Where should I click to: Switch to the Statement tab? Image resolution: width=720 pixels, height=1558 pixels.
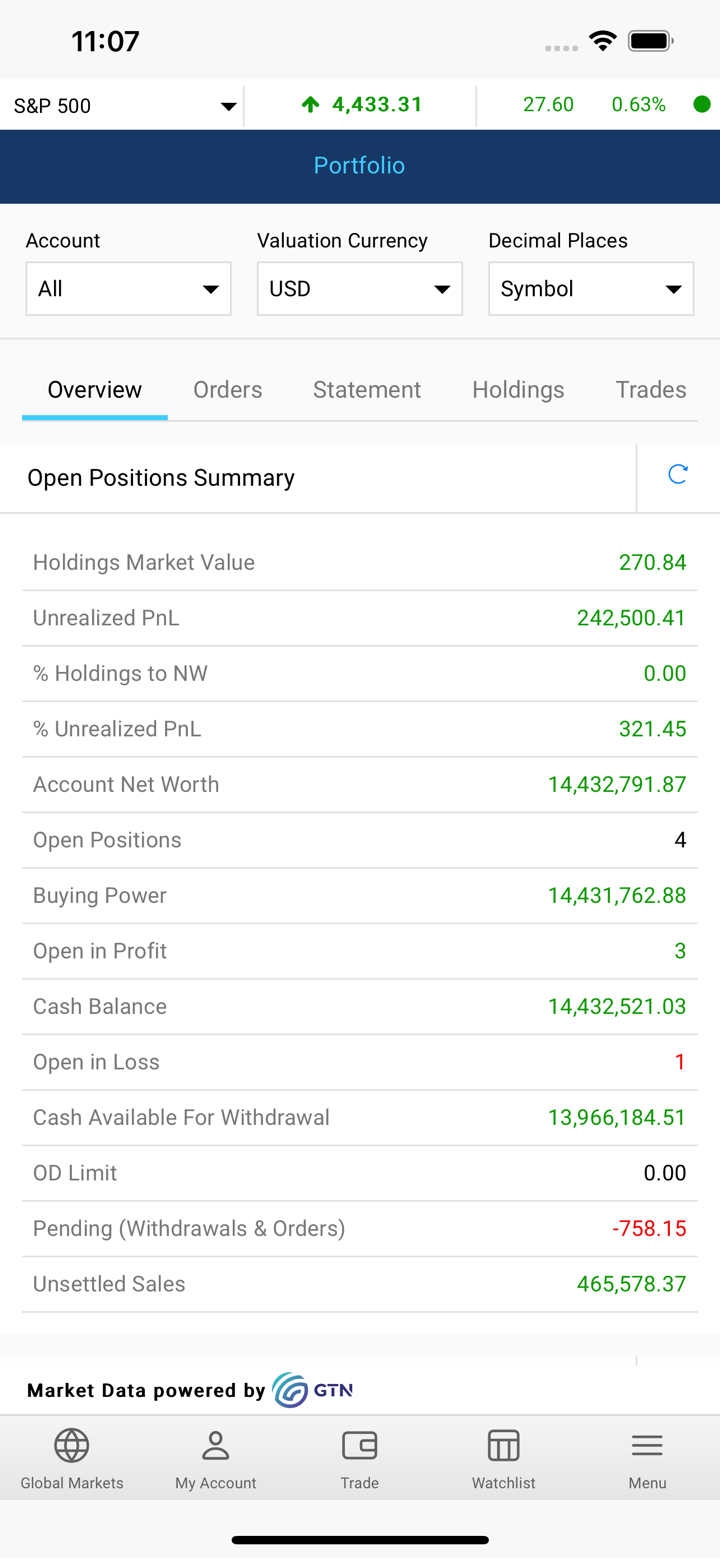tap(367, 390)
